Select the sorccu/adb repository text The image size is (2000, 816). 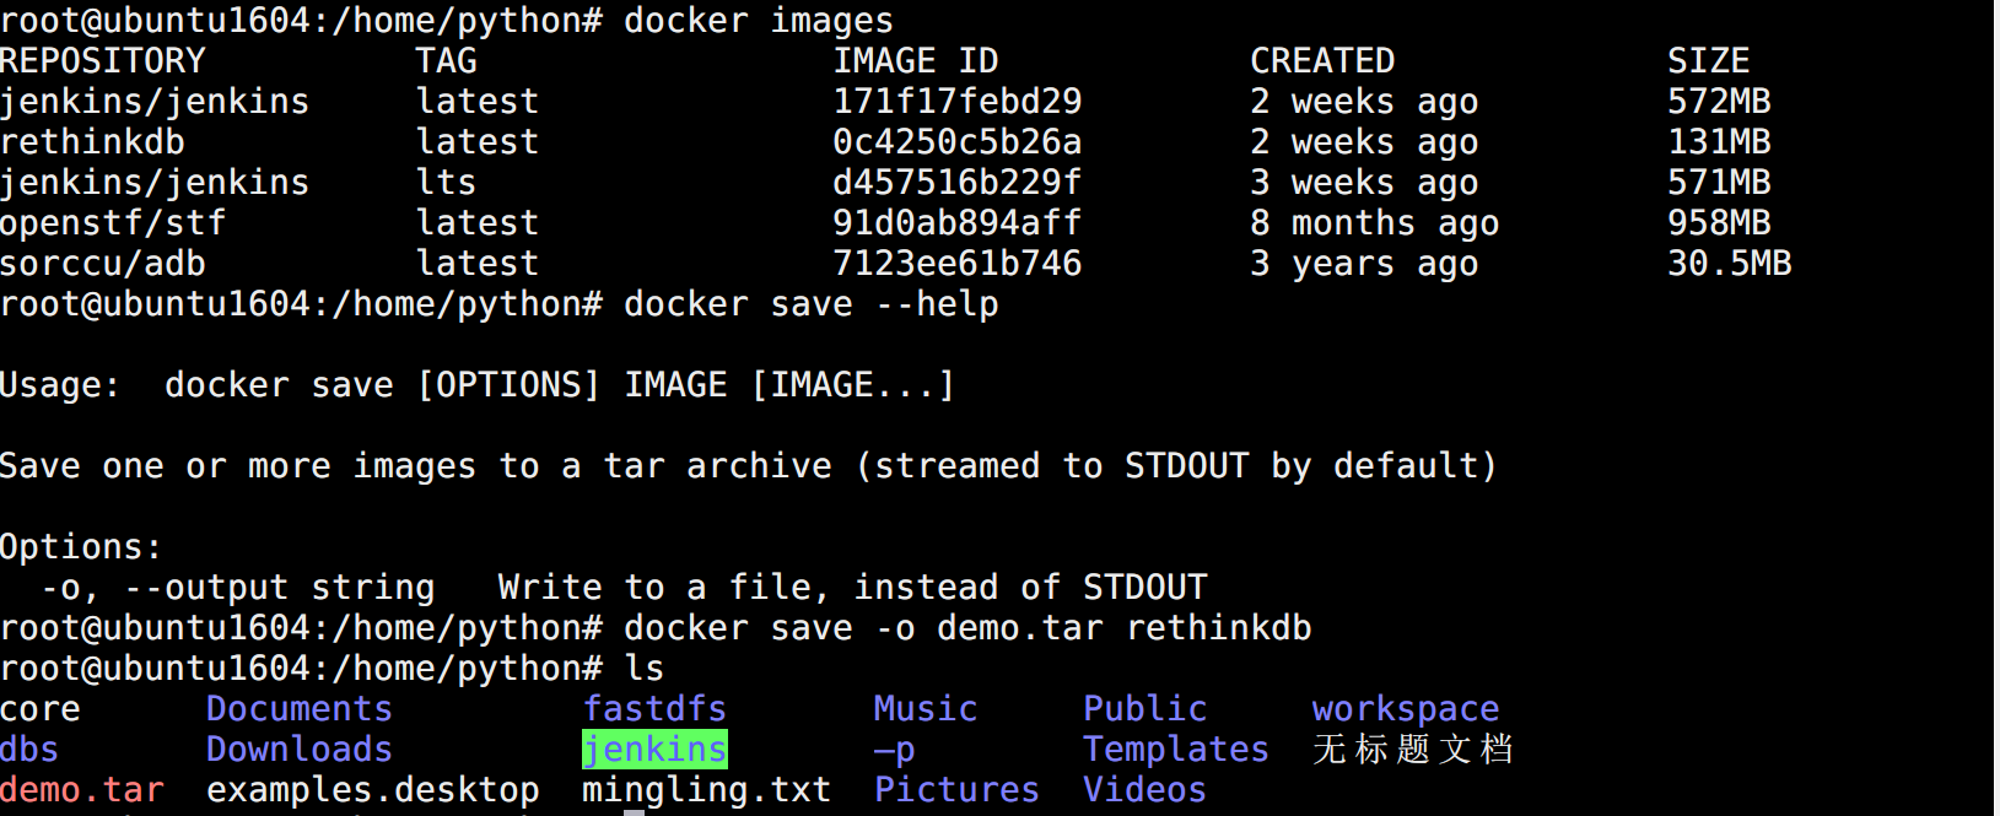(103, 264)
